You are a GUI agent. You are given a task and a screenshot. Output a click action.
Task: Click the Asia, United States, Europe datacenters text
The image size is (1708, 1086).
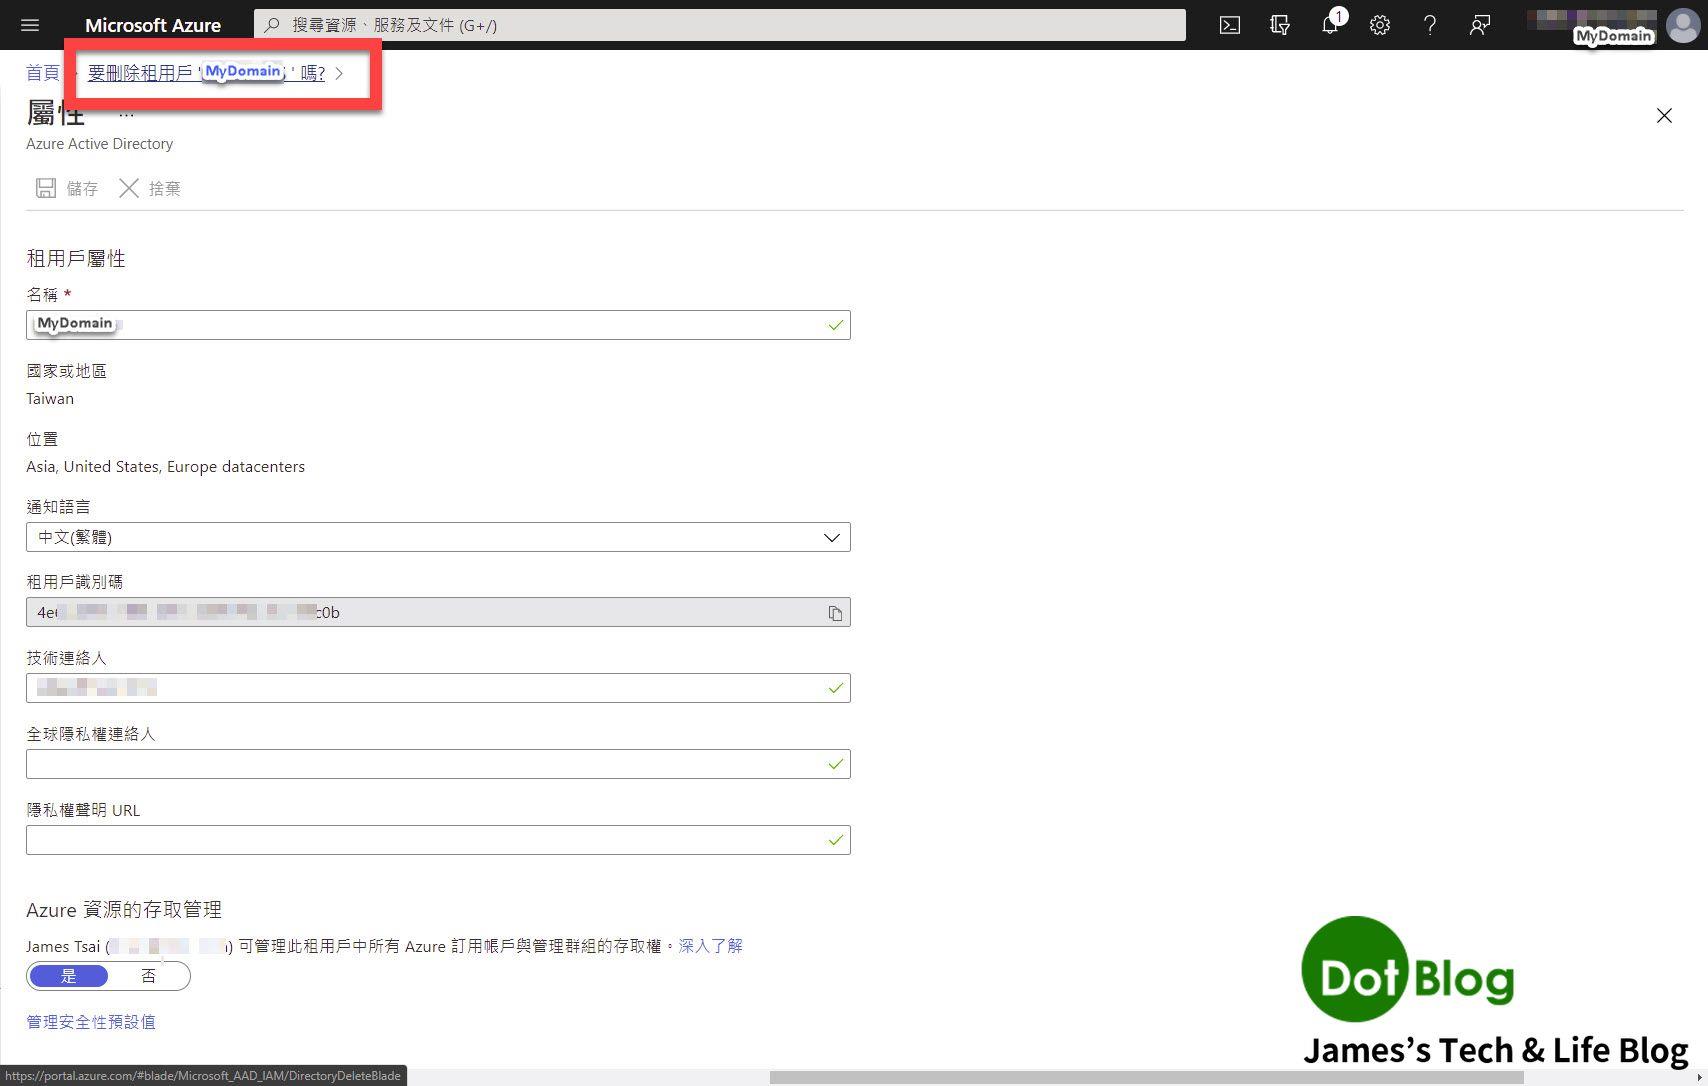pos(166,467)
